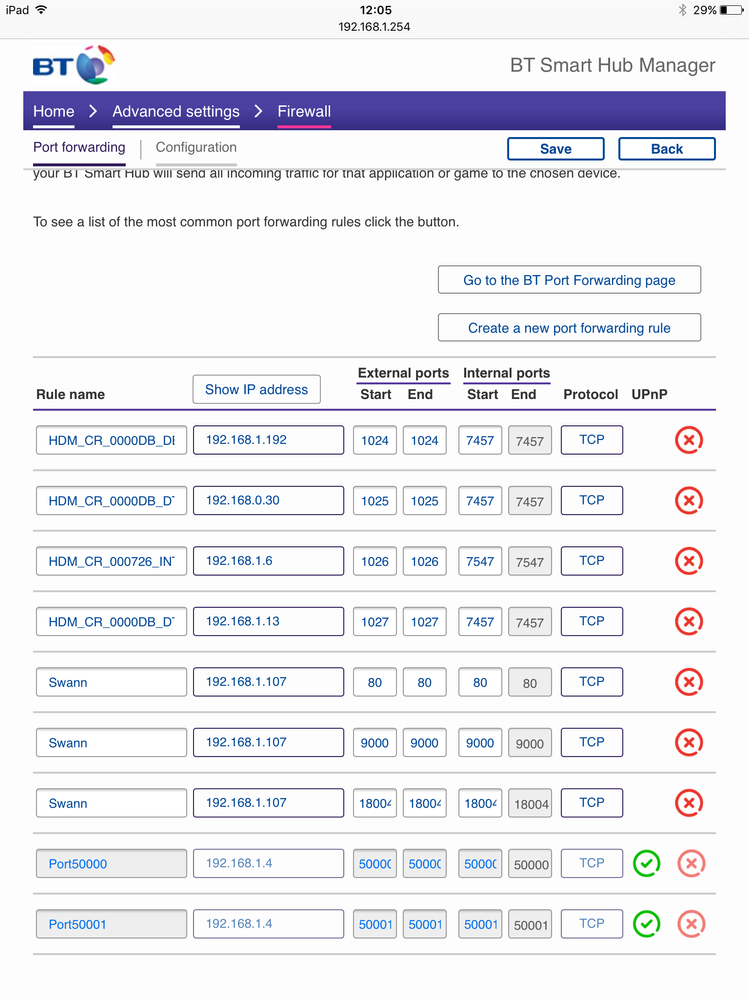Toggle the UPnP checkmark for Port50000
Viewport: 749px width, 999px height.
click(646, 864)
